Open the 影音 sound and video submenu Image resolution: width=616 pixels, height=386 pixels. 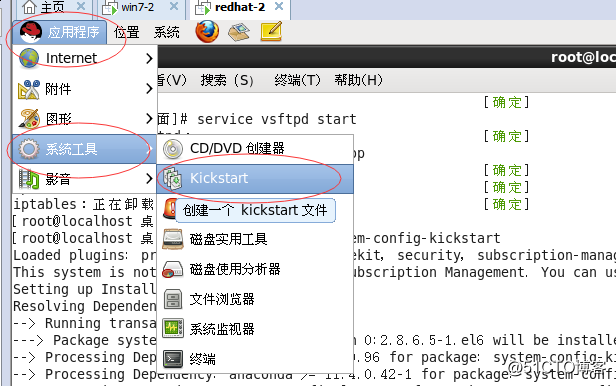[x=85, y=179]
